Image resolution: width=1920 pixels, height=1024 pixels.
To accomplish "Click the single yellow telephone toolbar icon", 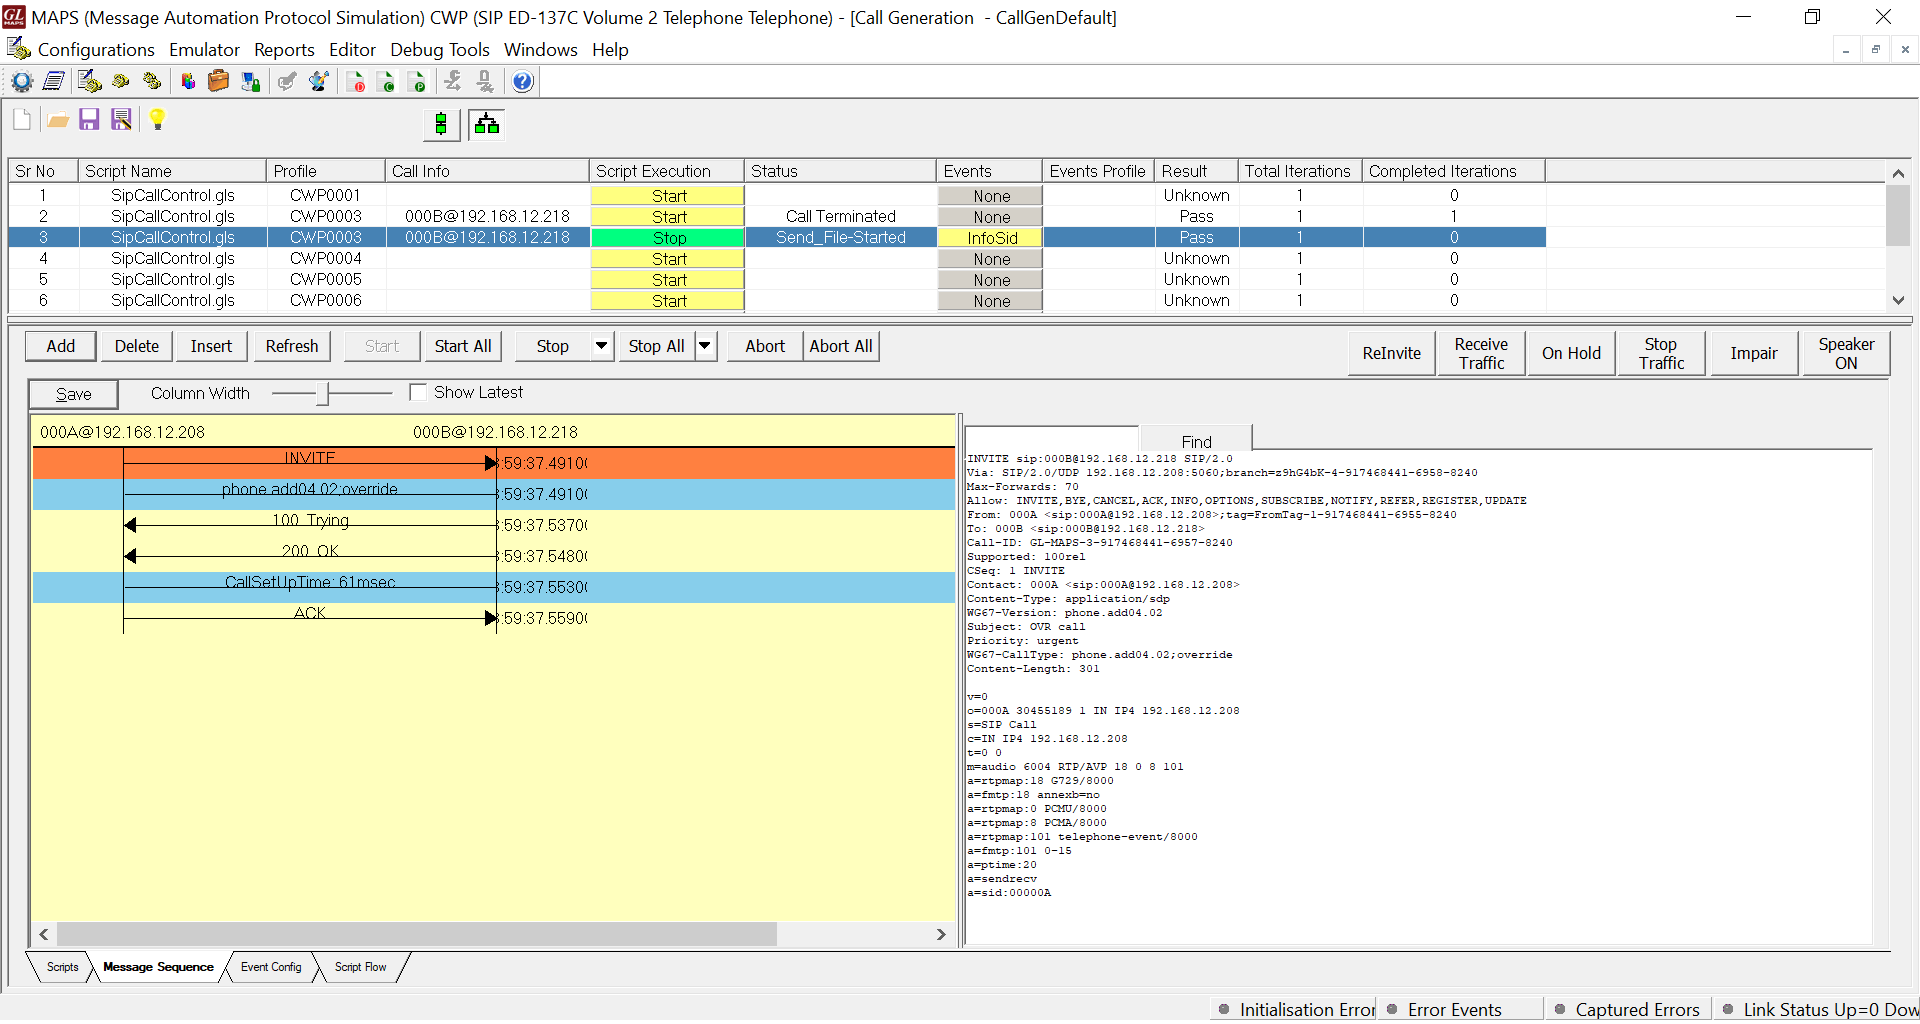I will pos(121,82).
